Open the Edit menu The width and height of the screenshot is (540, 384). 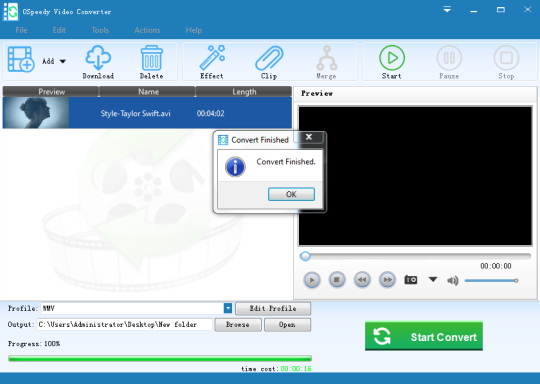[59, 30]
